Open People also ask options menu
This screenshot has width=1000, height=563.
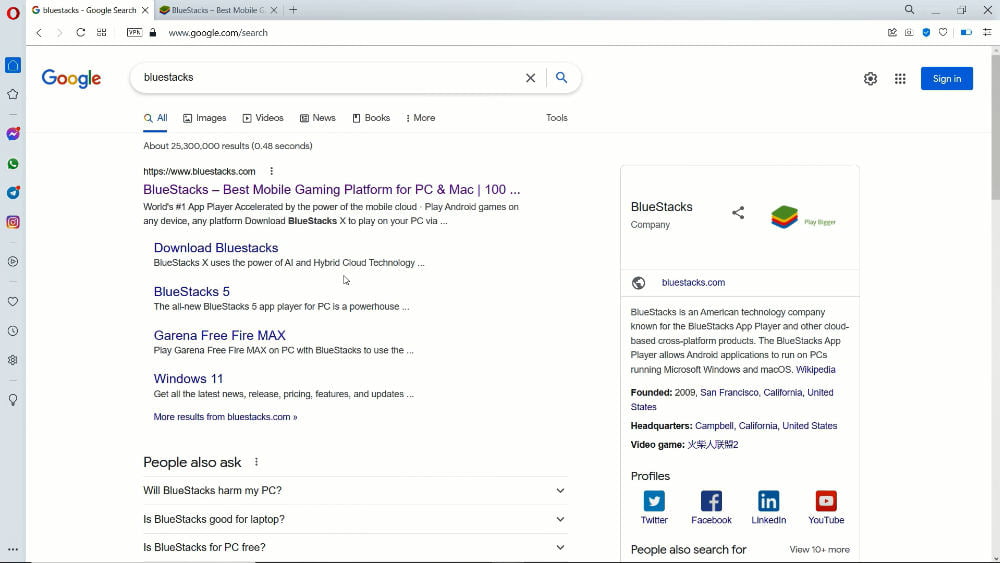(256, 462)
